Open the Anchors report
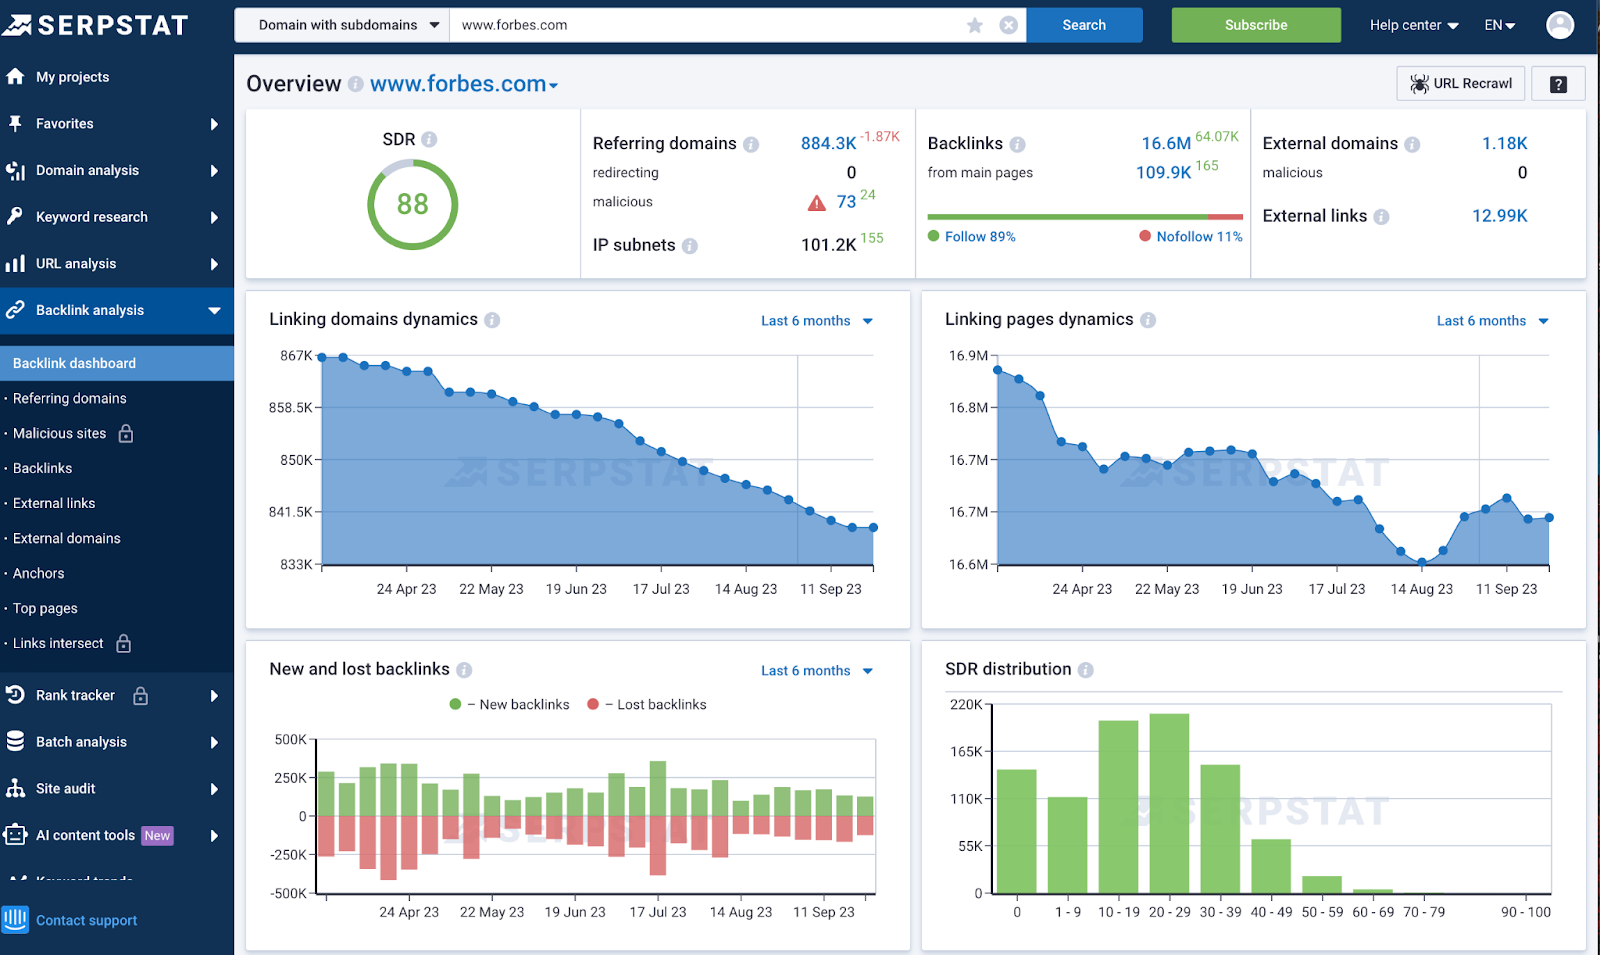This screenshot has width=1600, height=955. (38, 573)
